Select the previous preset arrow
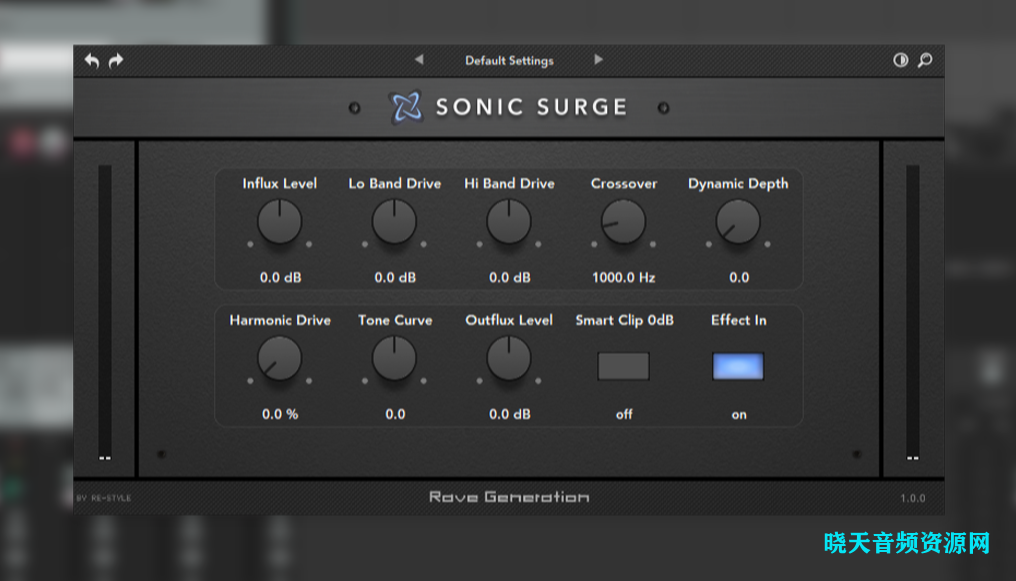1016x581 pixels. point(419,60)
